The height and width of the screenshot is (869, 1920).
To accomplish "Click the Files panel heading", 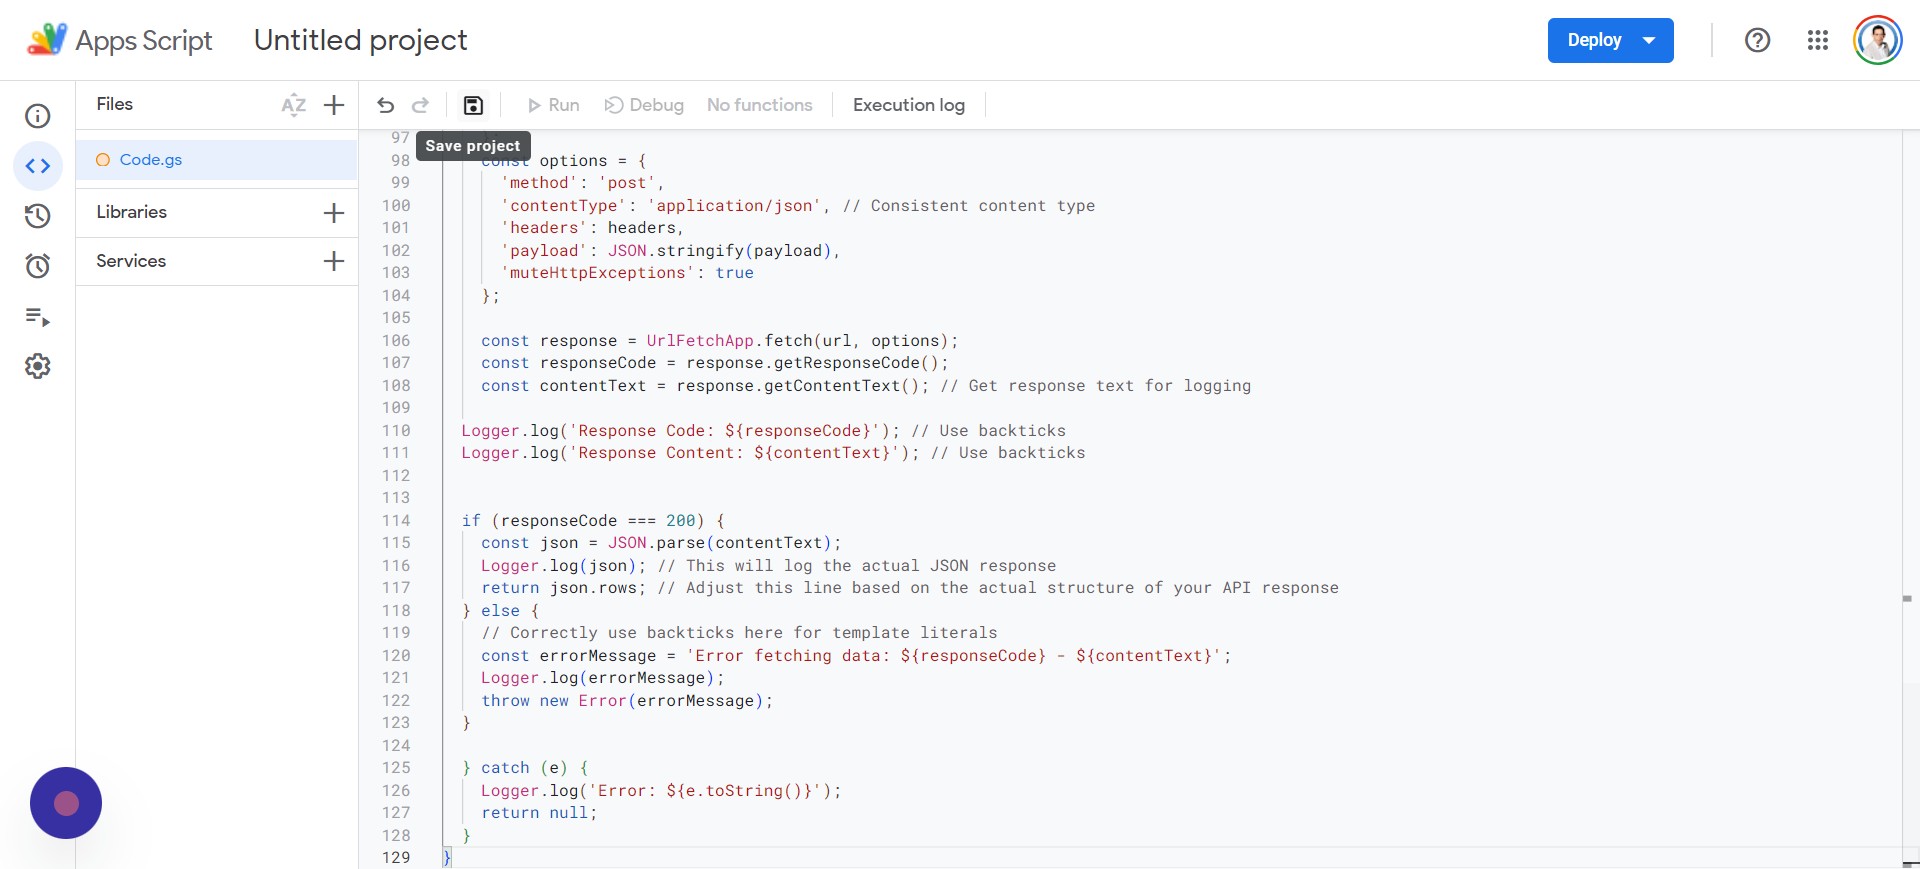I will (x=115, y=104).
